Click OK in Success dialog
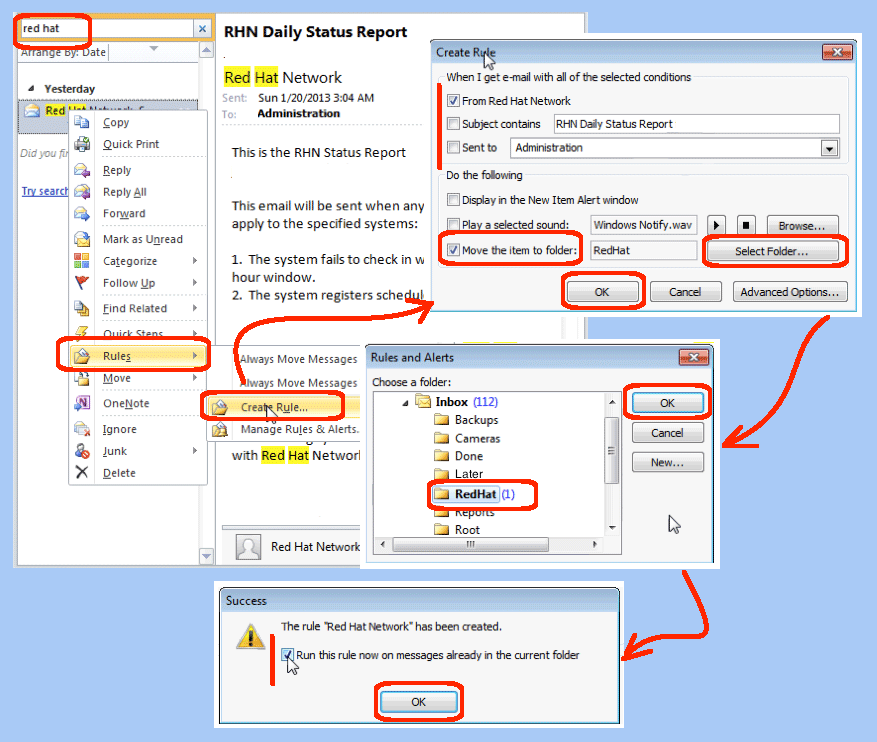 418,702
